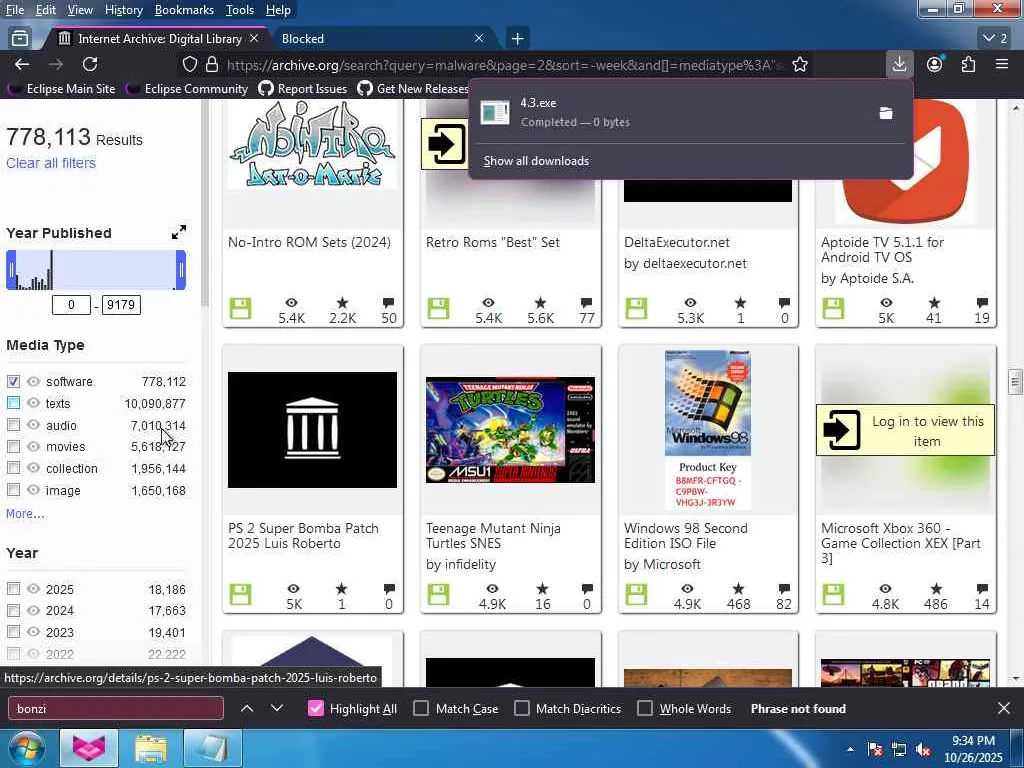Open the Windows Explorer taskbar icon

click(151, 748)
